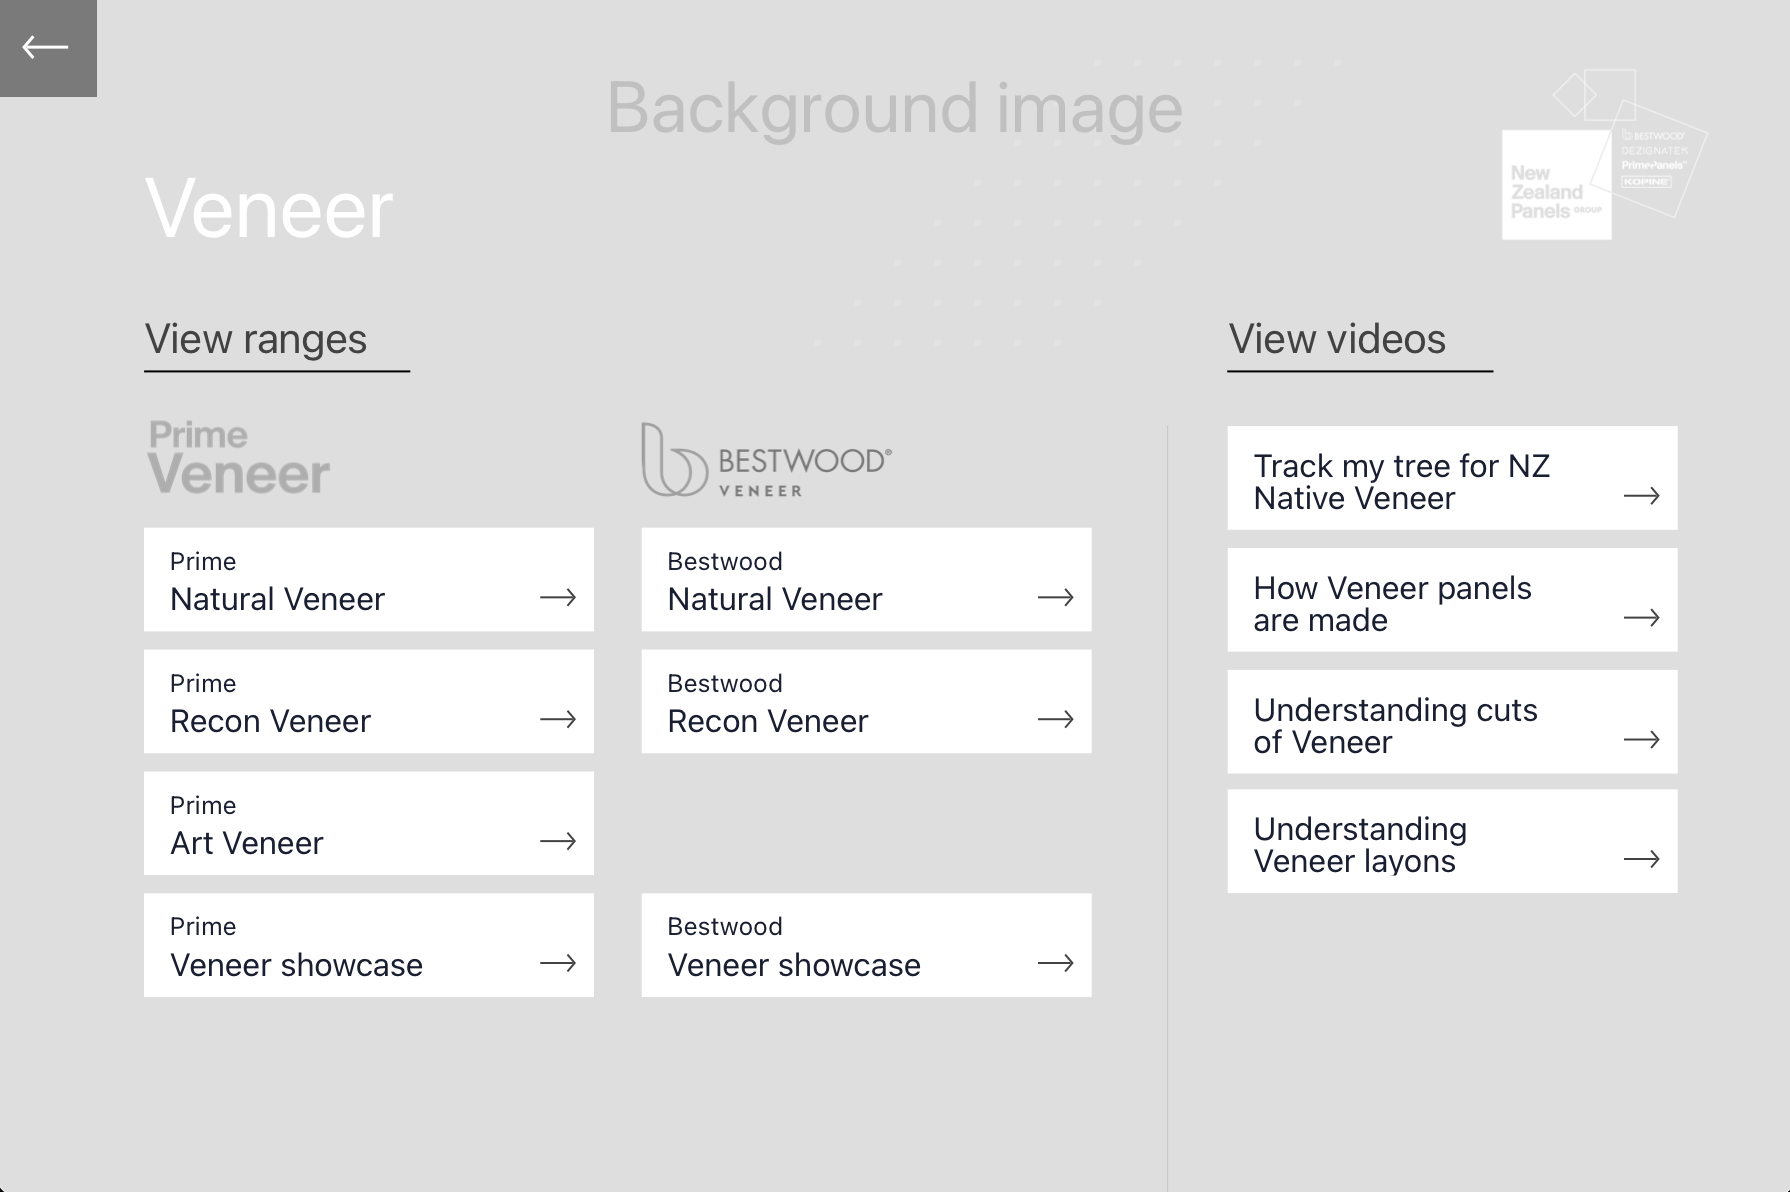The image size is (1790, 1192).
Task: Select the View ranges heading
Action: (256, 340)
